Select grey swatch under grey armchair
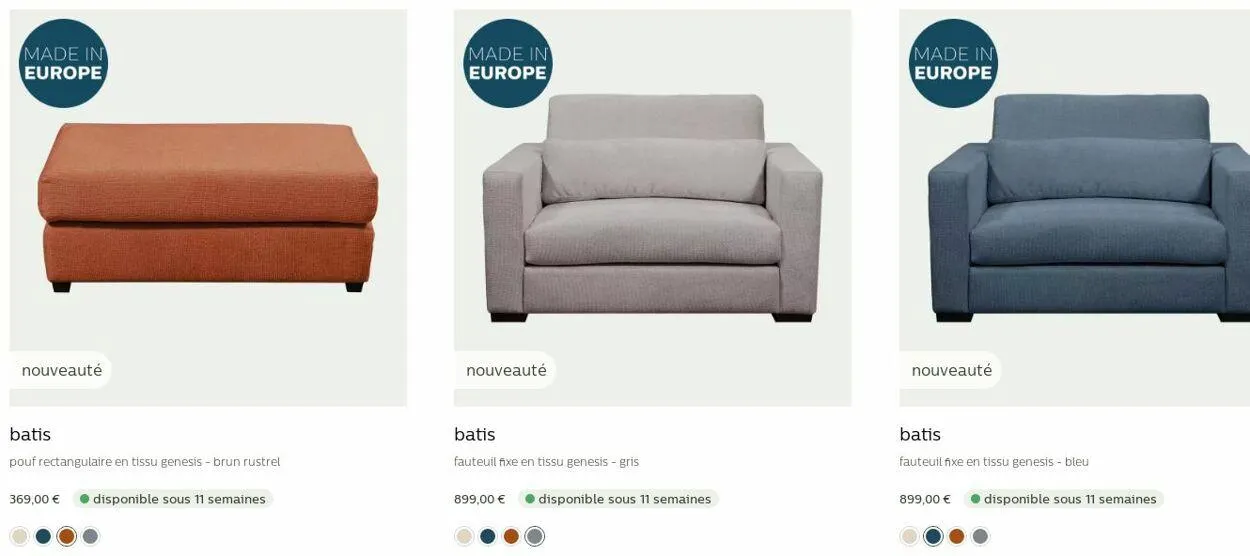1250x556 pixels. (535, 536)
